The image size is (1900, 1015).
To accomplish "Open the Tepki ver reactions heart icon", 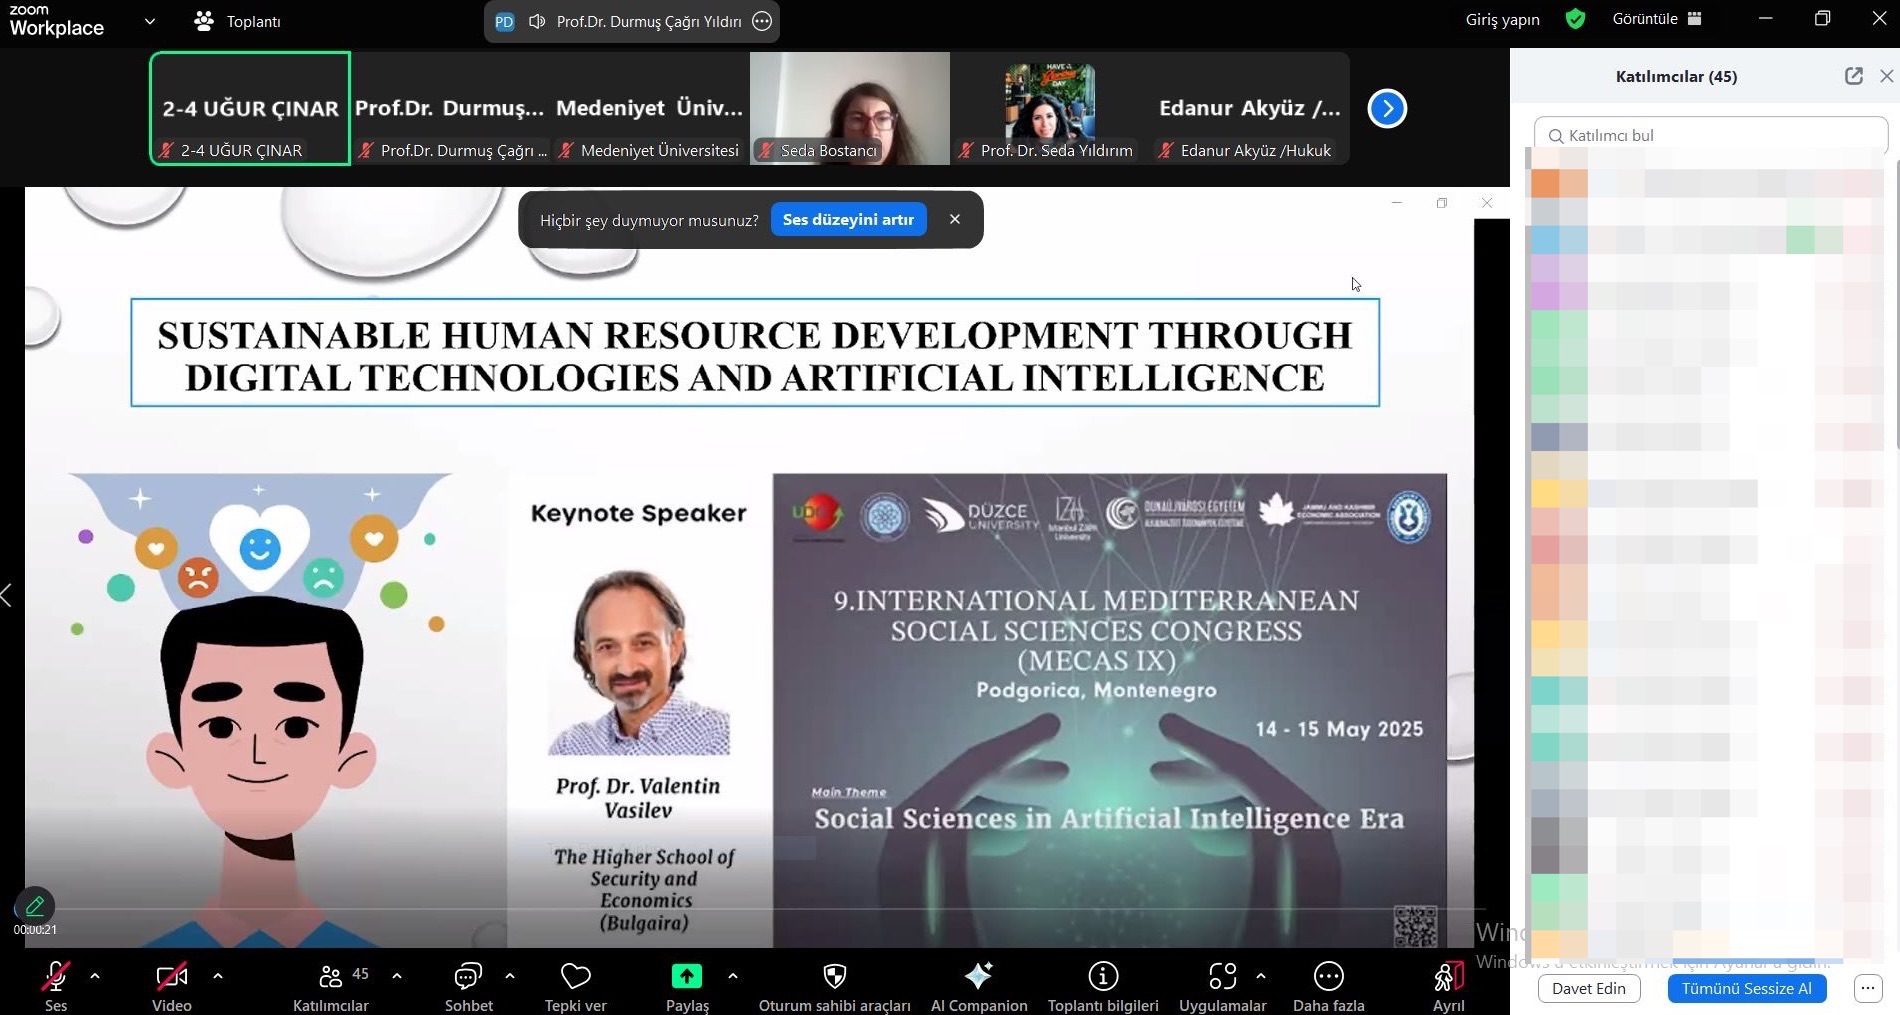I will [576, 976].
